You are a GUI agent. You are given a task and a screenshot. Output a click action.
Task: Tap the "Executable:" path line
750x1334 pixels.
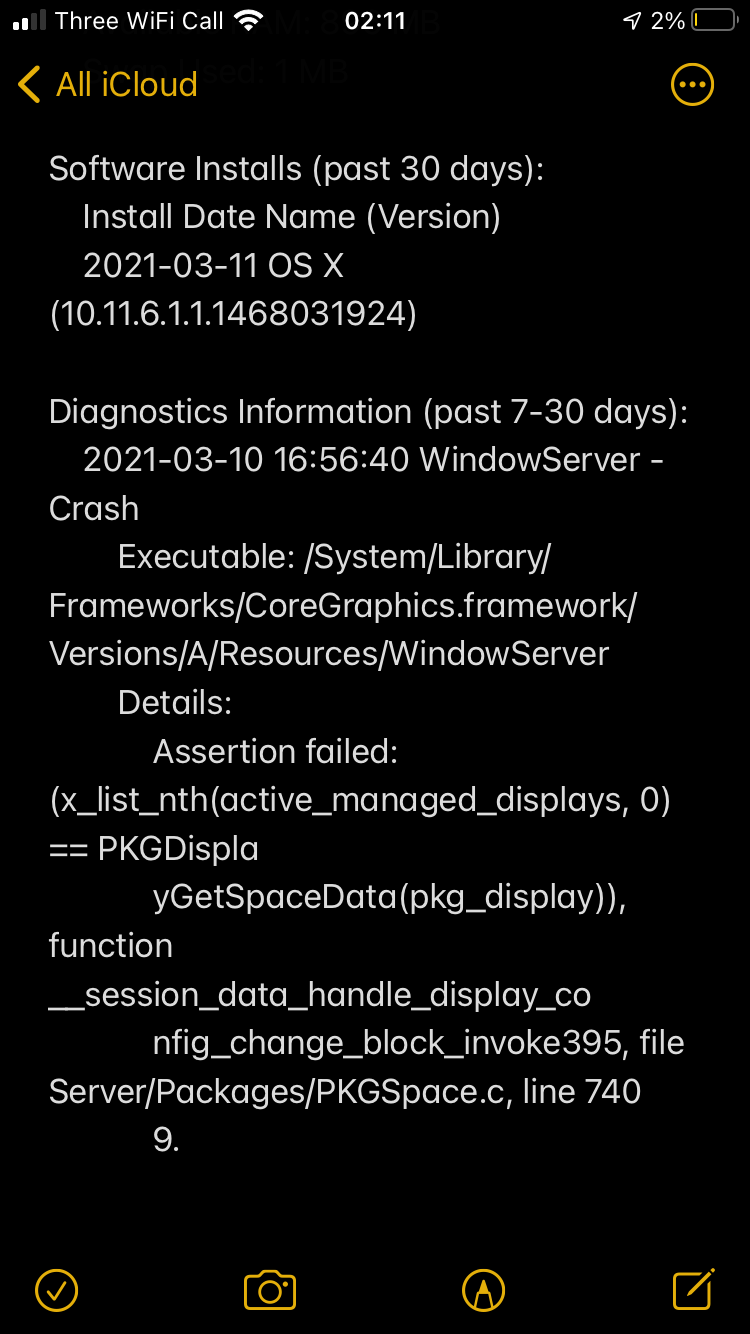pos(343,605)
